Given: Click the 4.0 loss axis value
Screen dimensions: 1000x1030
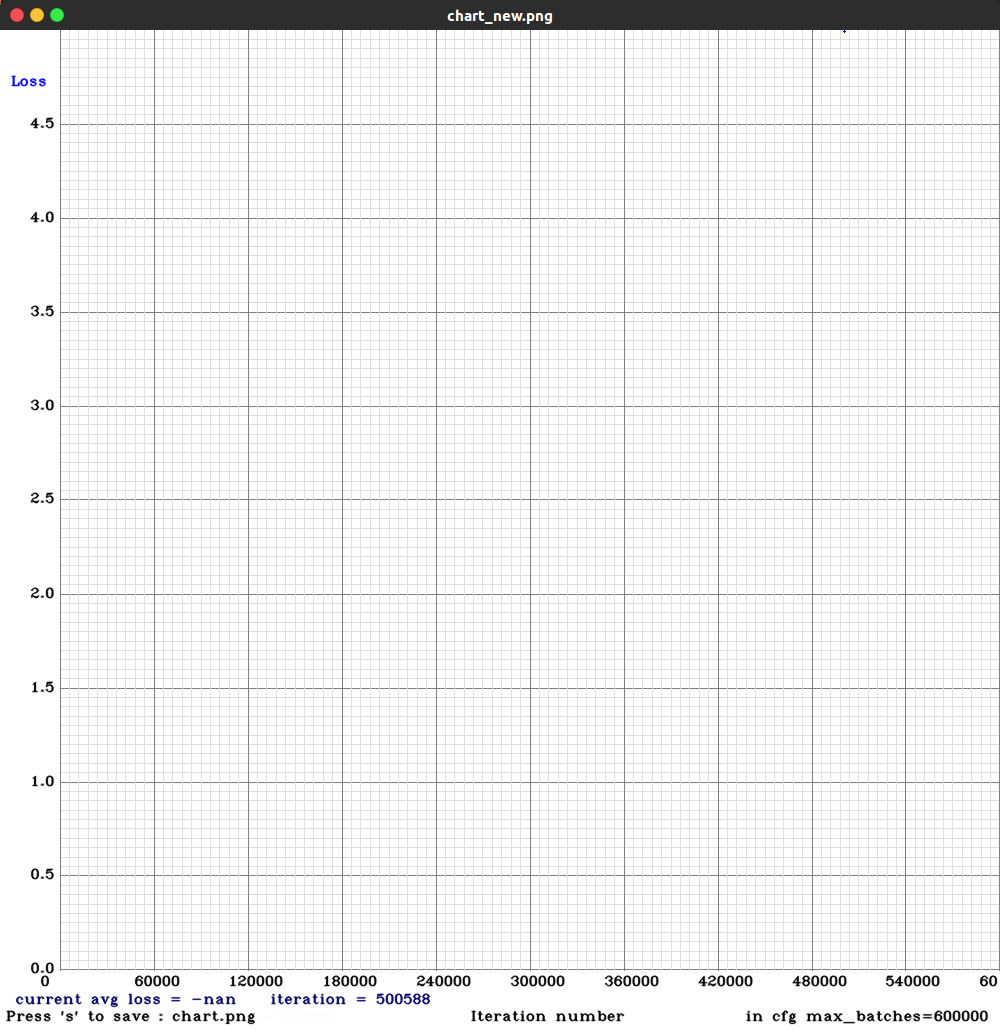Looking at the screenshot, I should [42, 217].
